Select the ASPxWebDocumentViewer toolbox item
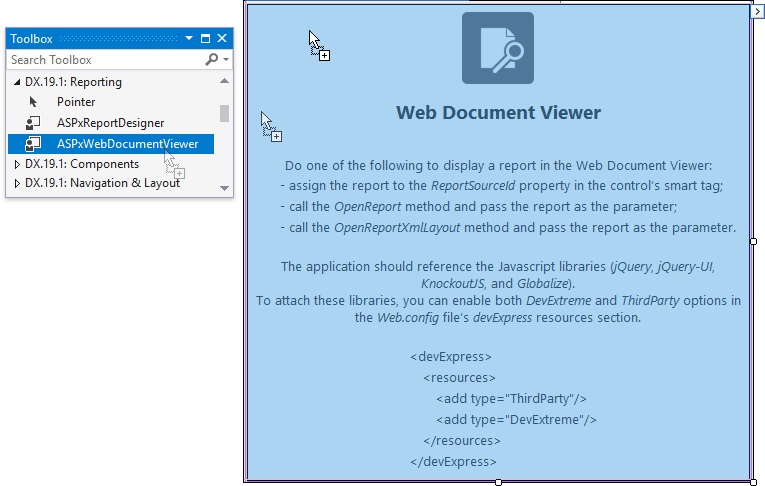The image size is (765, 486). pyautogui.click(x=111, y=144)
